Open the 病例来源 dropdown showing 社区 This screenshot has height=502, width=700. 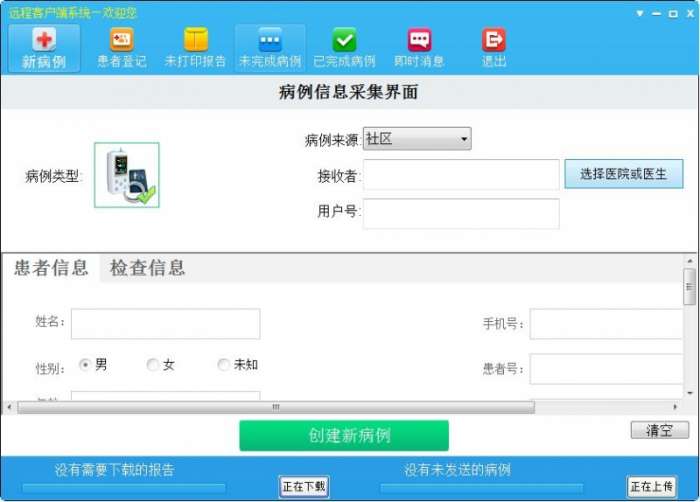point(417,139)
